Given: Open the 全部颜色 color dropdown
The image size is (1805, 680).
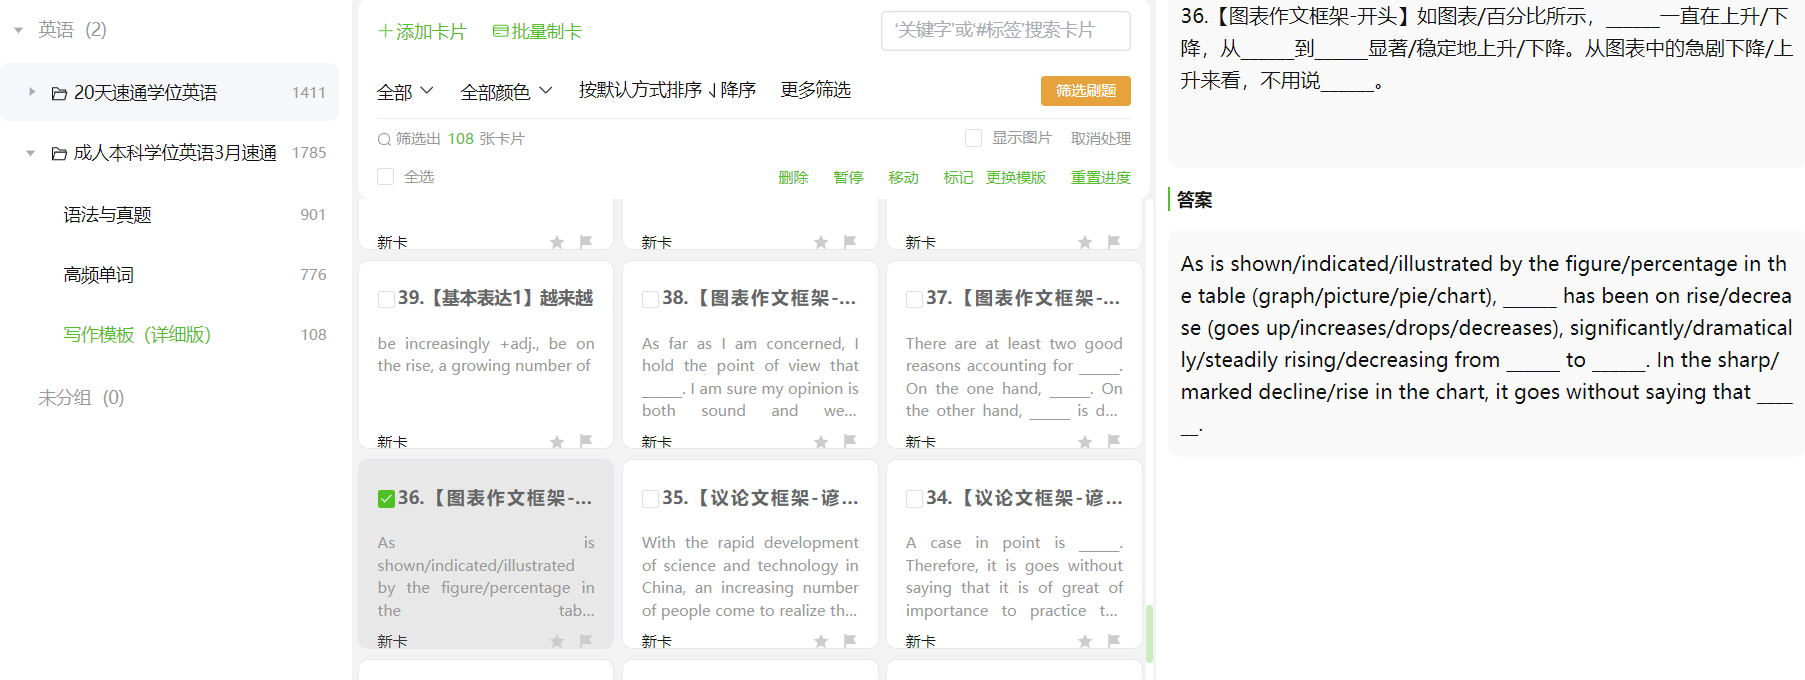Looking at the screenshot, I should click(506, 92).
